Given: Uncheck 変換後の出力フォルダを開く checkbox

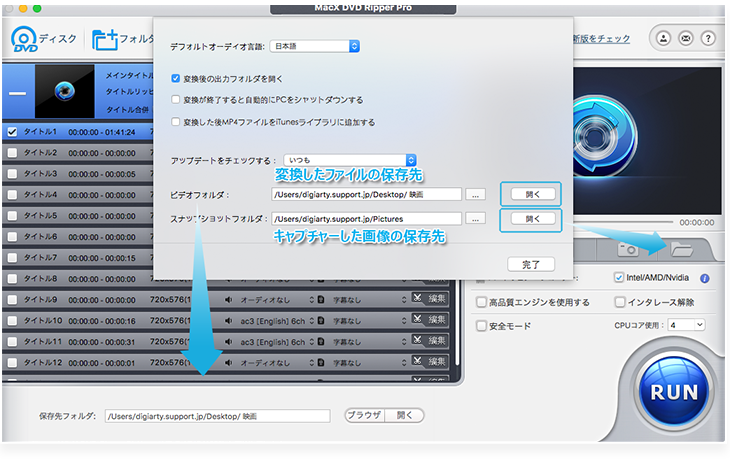Looking at the screenshot, I should tap(176, 78).
